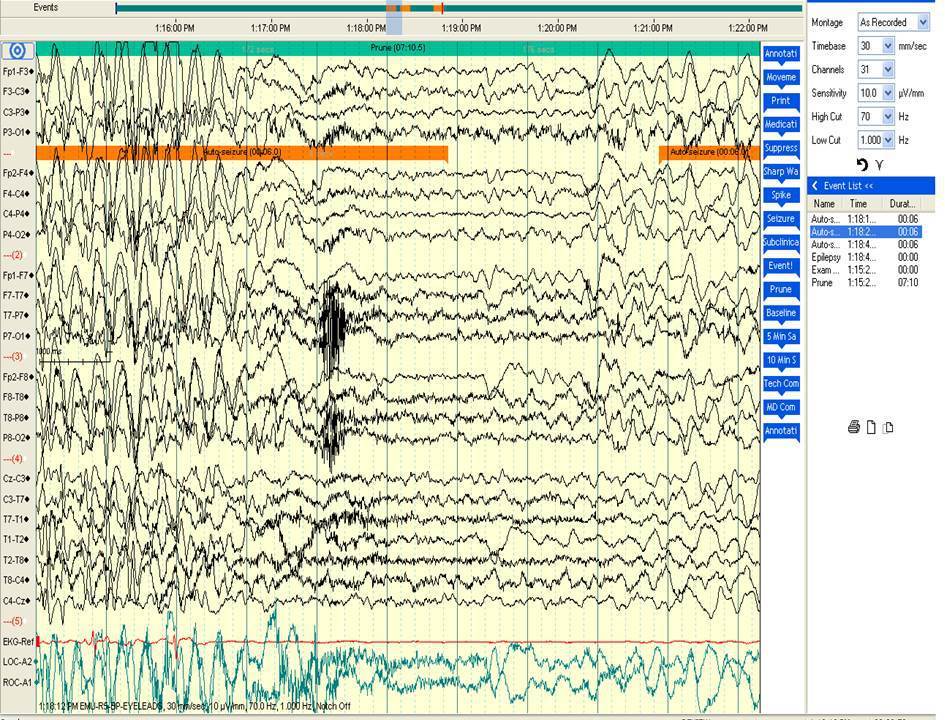This screenshot has width=945, height=720.
Task: Expand the Sensitivity dropdown
Action: coord(888,93)
